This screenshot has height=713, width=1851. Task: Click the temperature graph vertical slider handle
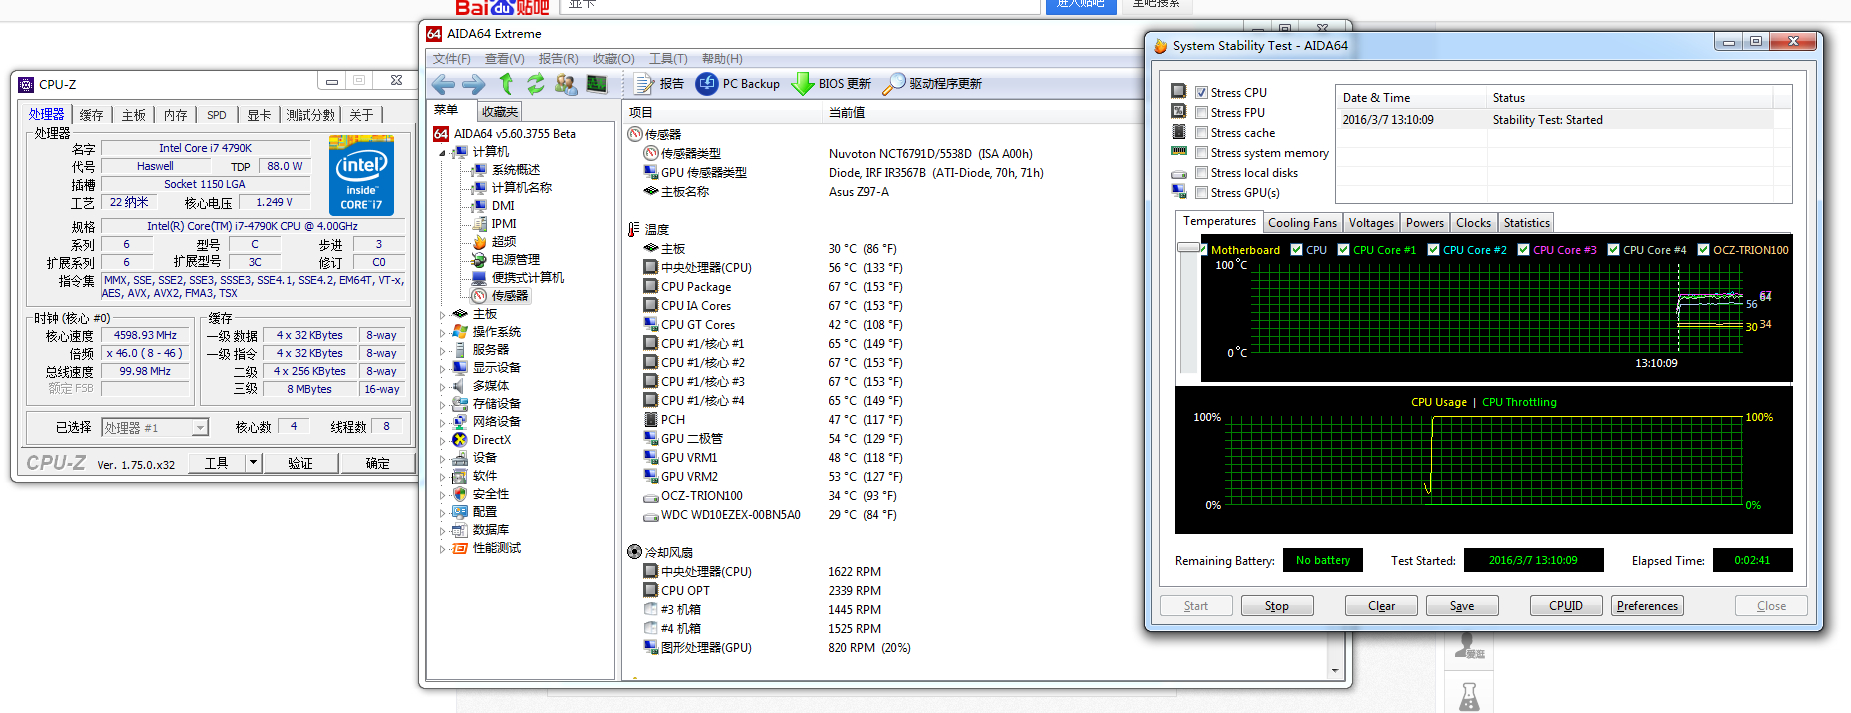coord(1188,247)
